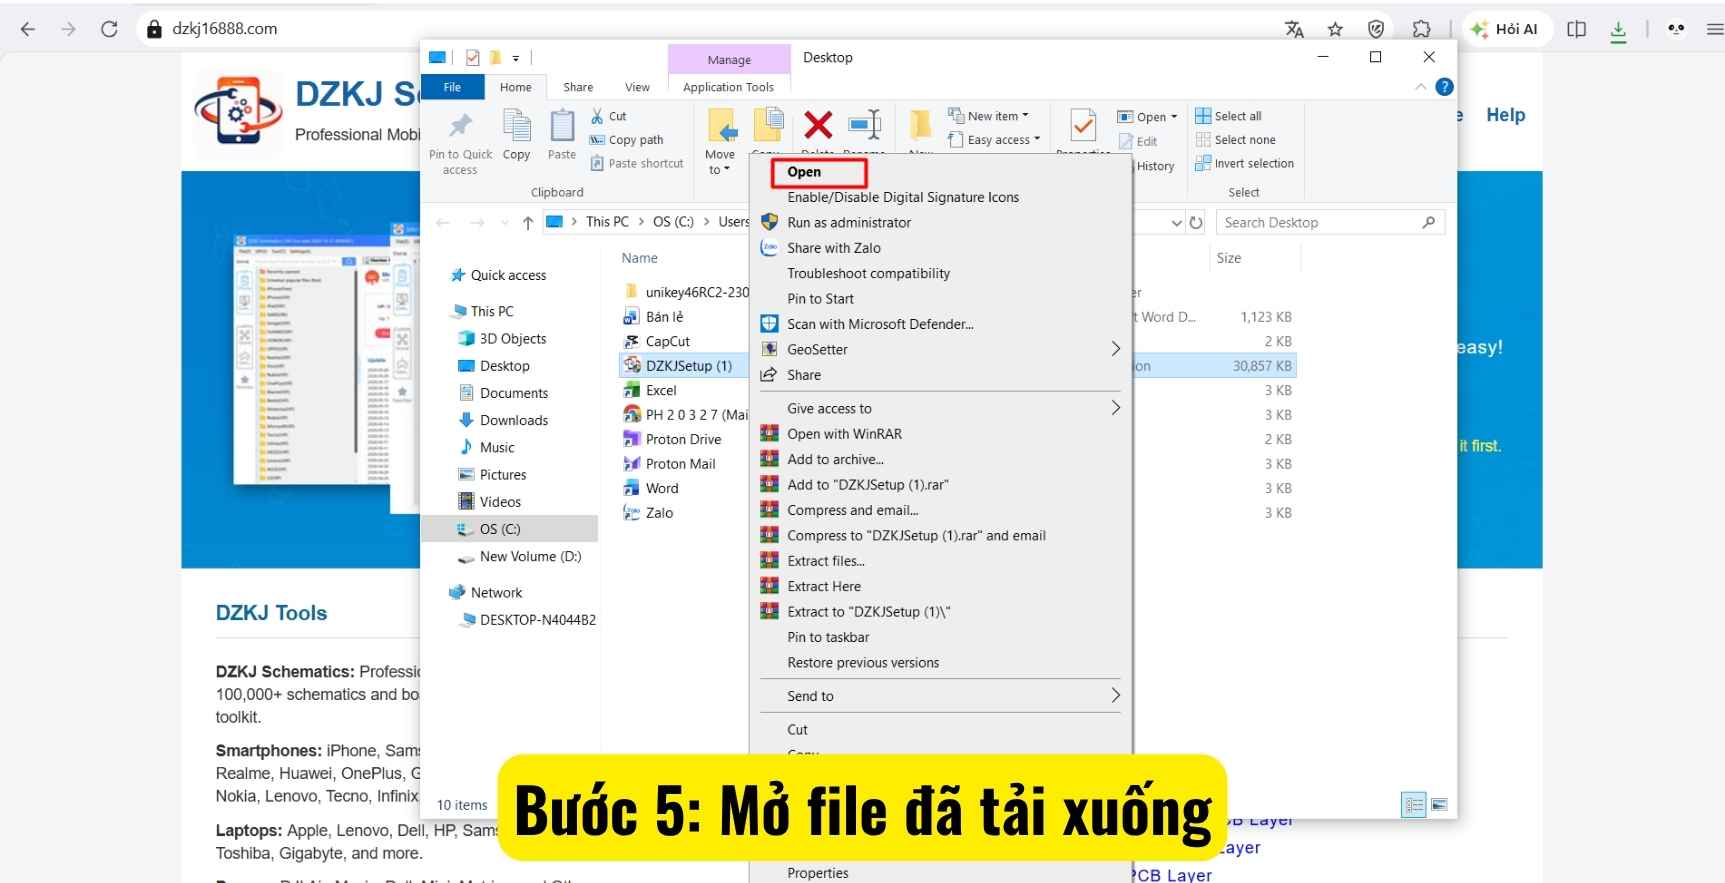Image resolution: width=1725 pixels, height=883 pixels.
Task: Open Explorer help via the blue question mark
Action: tap(1444, 87)
